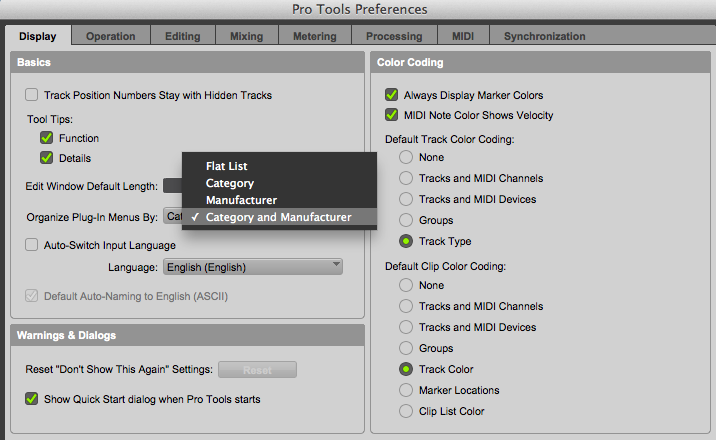Pick Manufacturer from the dropdown list
This screenshot has height=440, width=716.
coord(279,200)
